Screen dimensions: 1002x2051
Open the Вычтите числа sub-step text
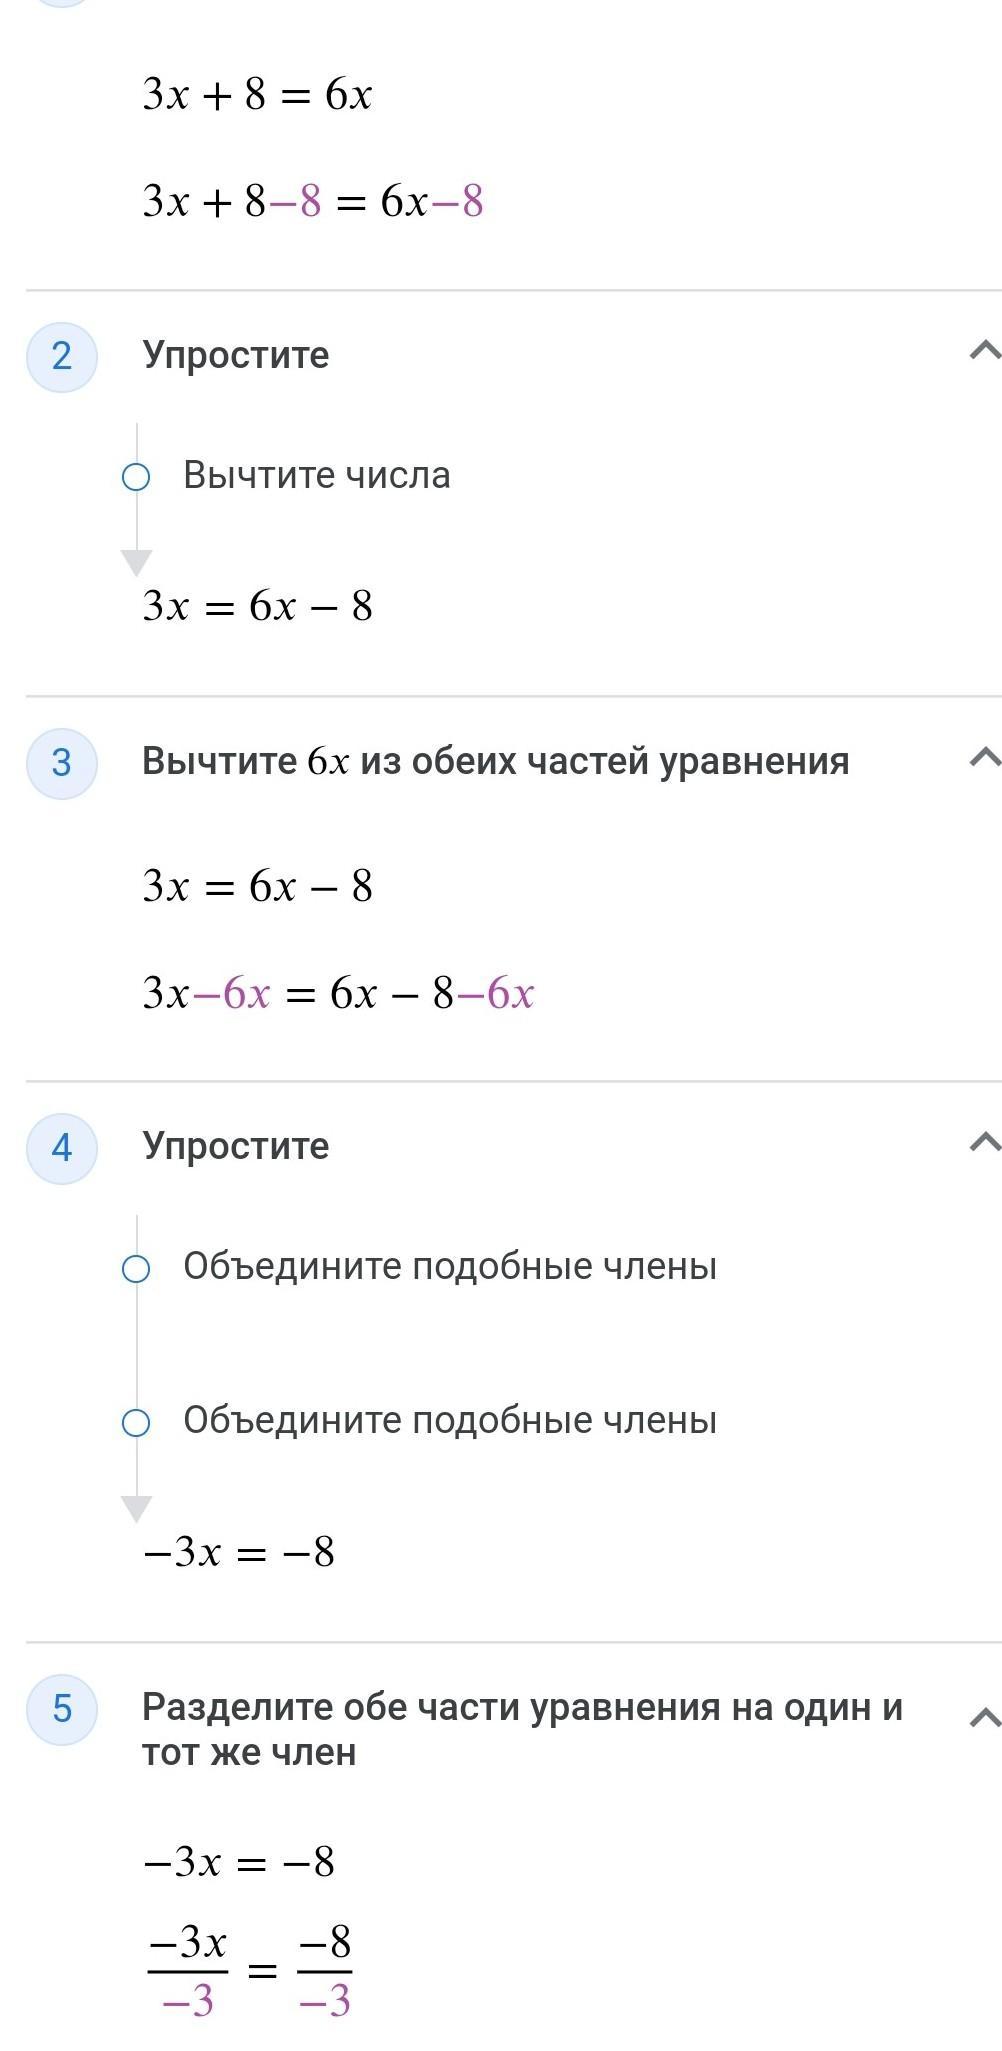coord(317,475)
